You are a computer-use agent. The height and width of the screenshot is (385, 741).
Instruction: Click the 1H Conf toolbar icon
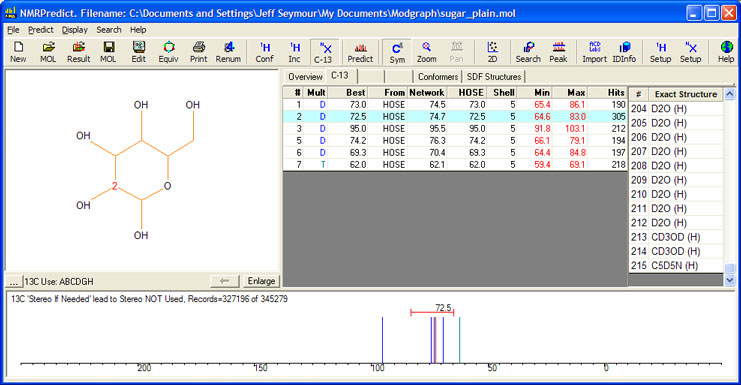tap(265, 52)
